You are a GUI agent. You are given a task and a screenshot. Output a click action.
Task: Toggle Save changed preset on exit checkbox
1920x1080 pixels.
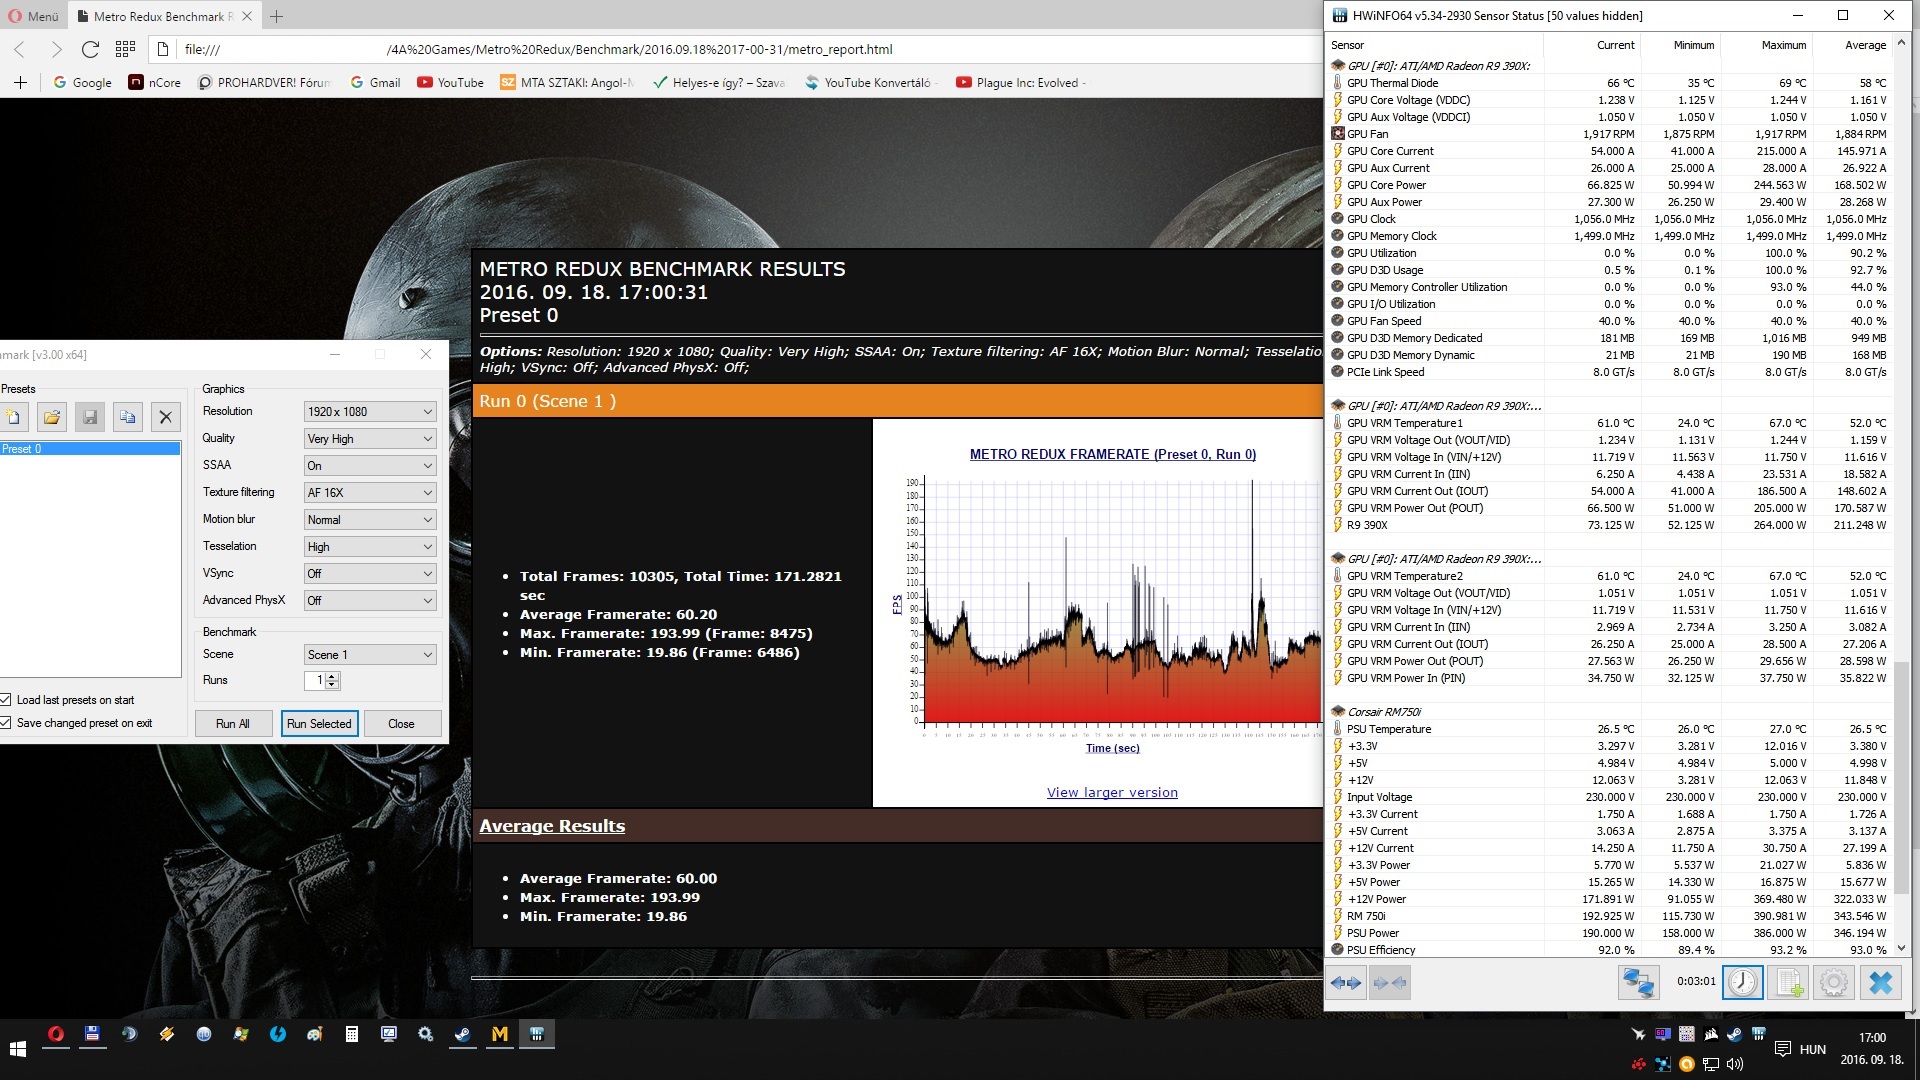point(6,723)
